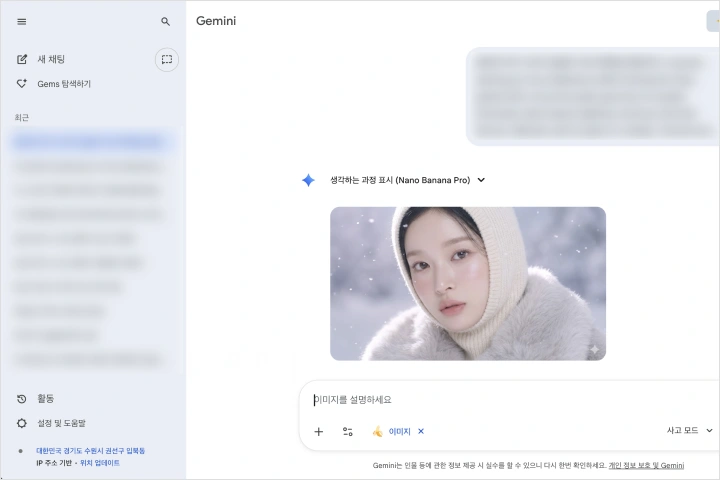Click the blurred user prompt bubble

coord(593,96)
